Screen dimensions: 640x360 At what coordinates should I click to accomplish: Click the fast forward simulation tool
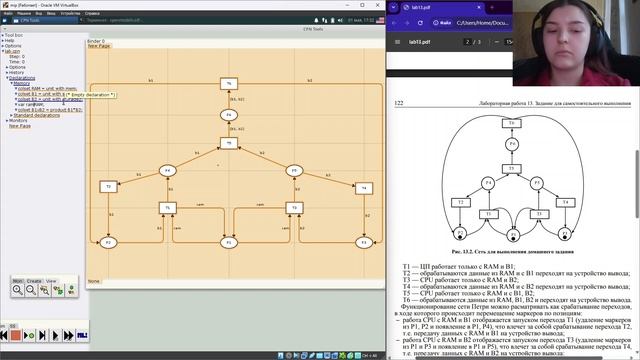(69, 336)
